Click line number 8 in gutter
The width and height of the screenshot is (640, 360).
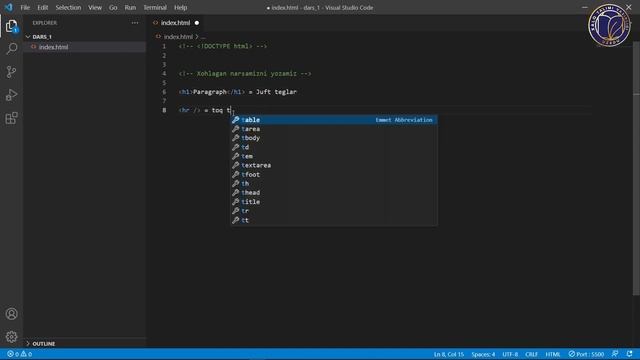pos(164,110)
